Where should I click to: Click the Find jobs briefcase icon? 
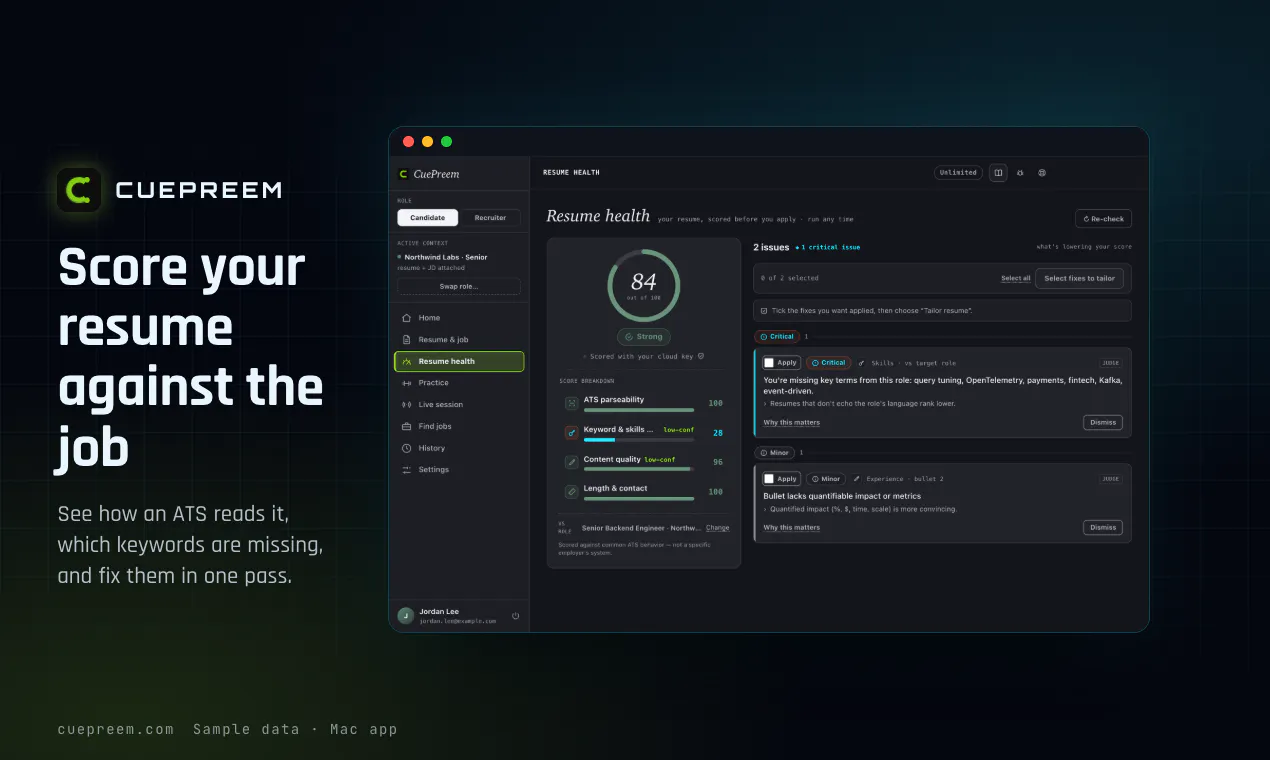pos(407,427)
